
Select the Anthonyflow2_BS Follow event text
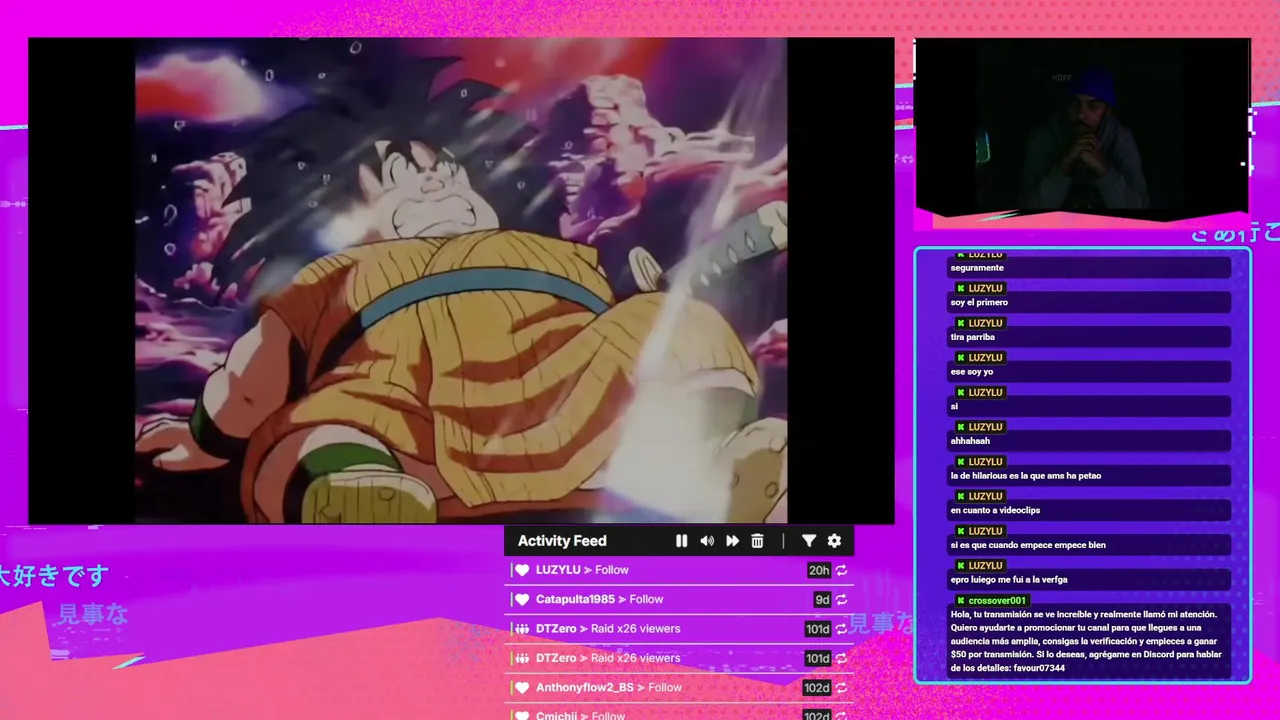pyautogui.click(x=609, y=687)
